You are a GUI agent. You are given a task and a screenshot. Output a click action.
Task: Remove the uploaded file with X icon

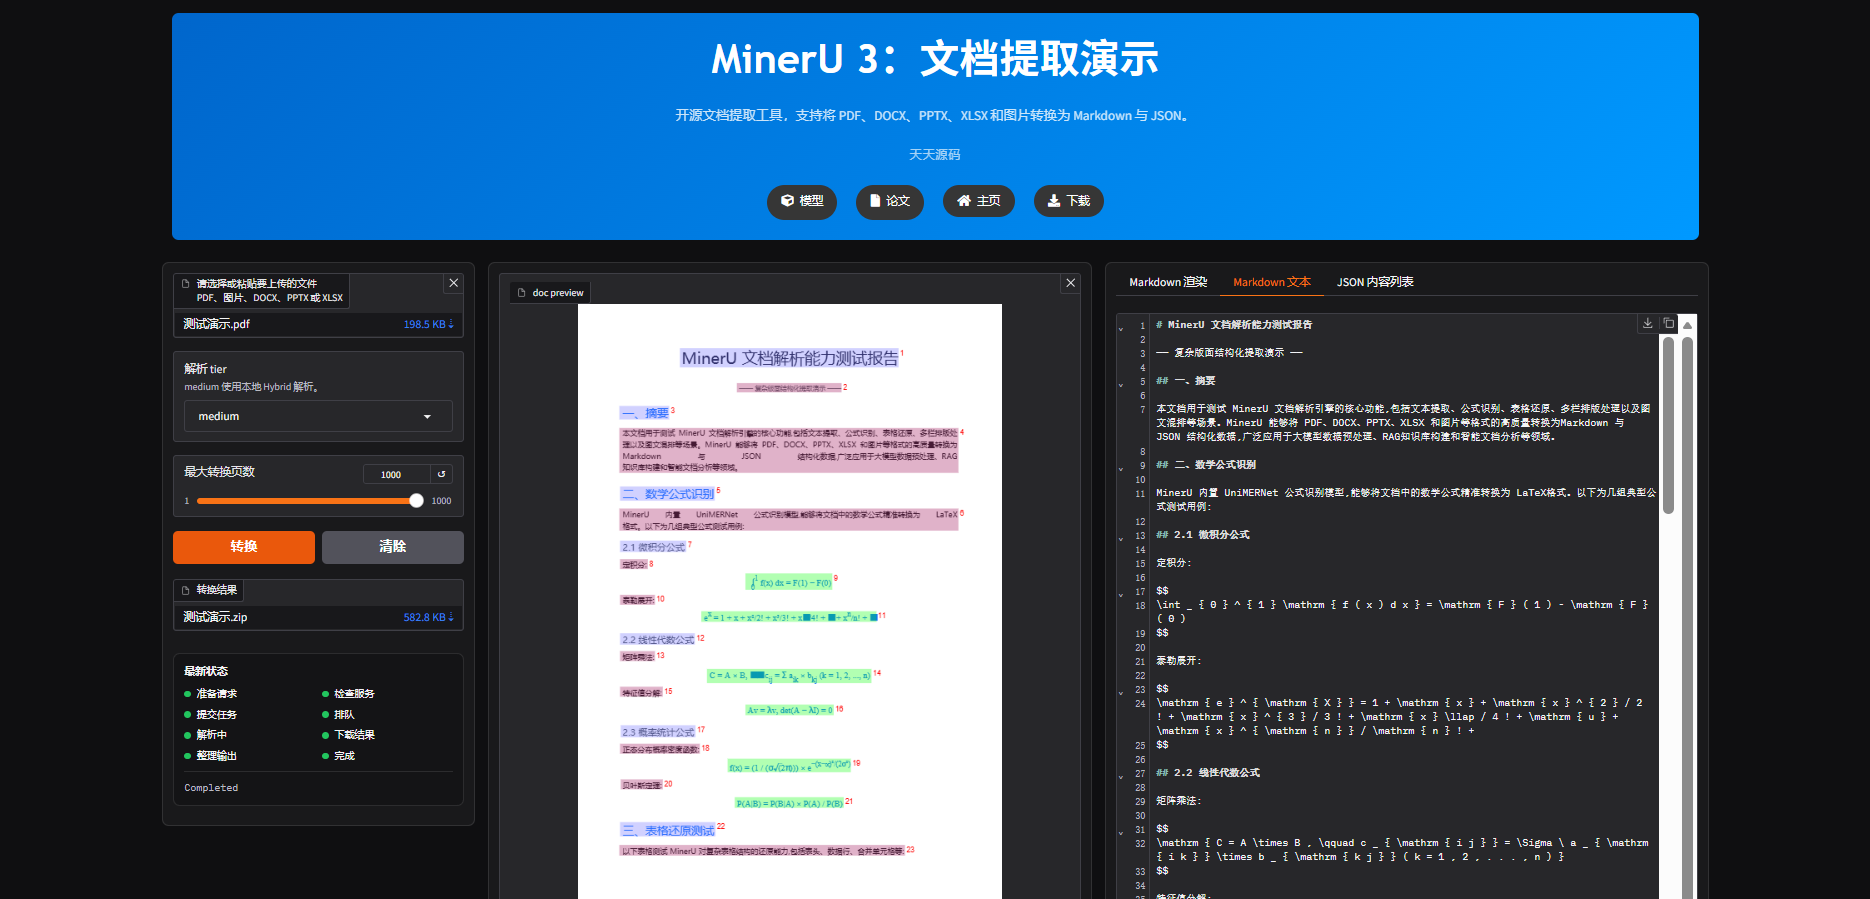point(454,283)
